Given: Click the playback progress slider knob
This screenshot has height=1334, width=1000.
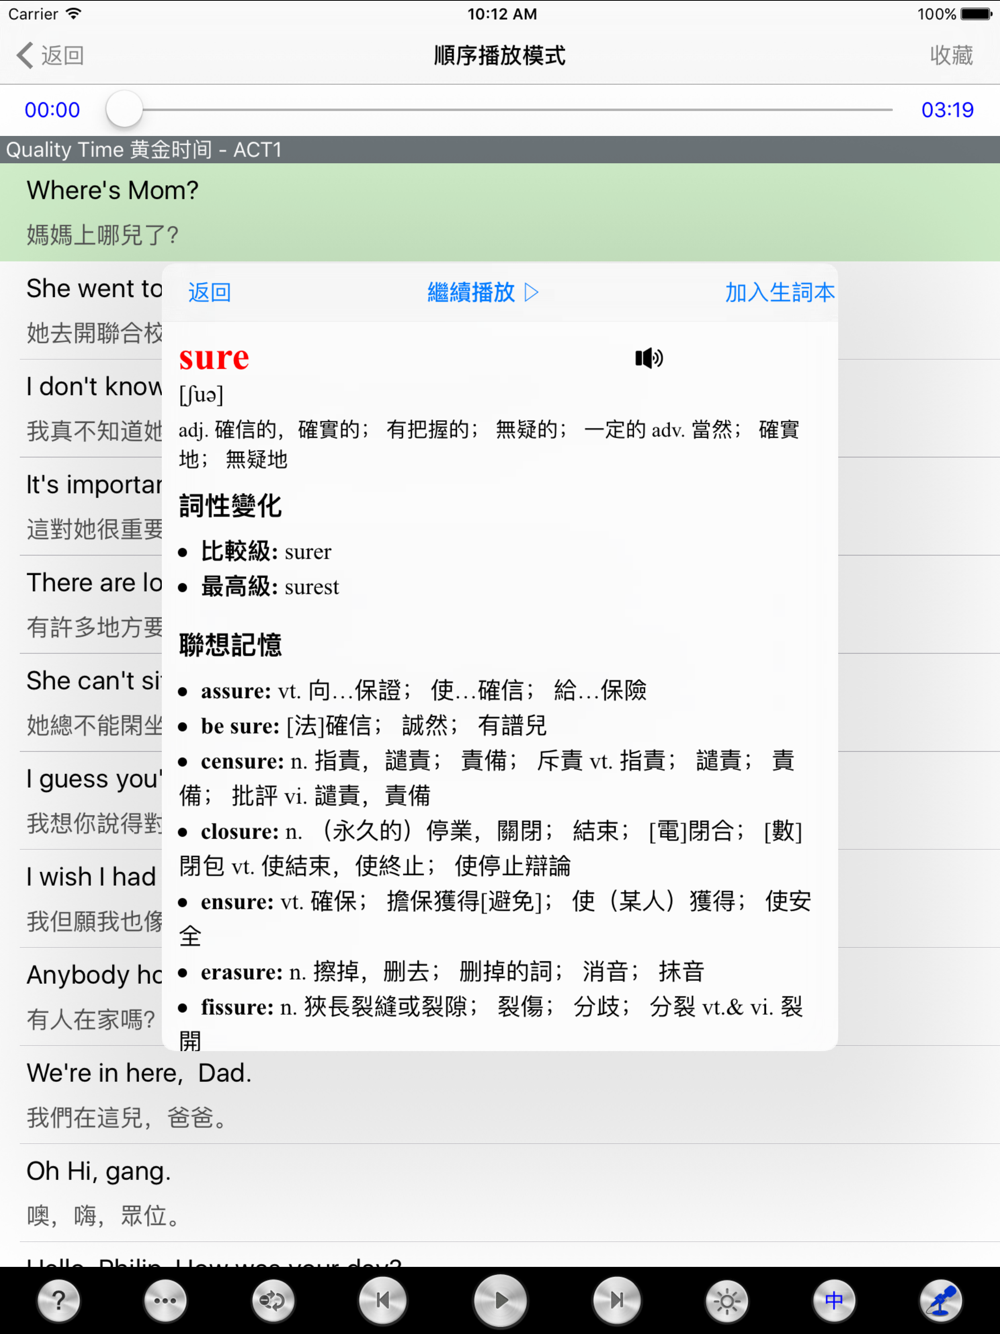Looking at the screenshot, I should (124, 109).
